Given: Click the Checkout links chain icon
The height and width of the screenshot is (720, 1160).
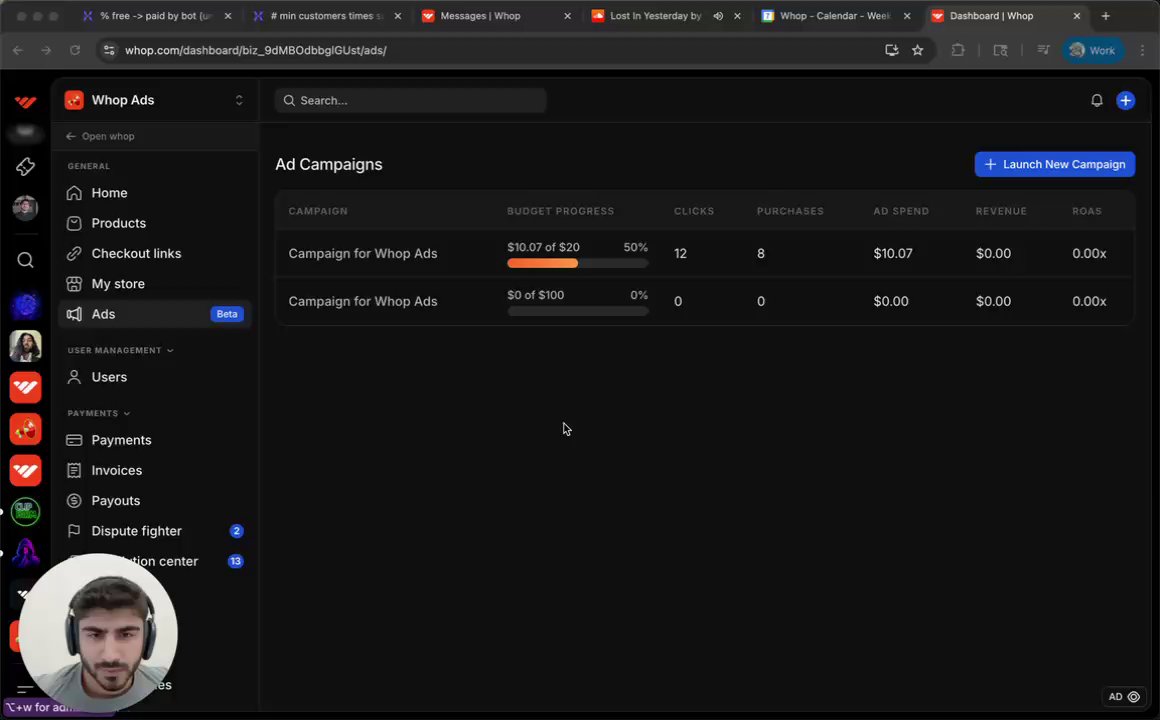Looking at the screenshot, I should [74, 254].
